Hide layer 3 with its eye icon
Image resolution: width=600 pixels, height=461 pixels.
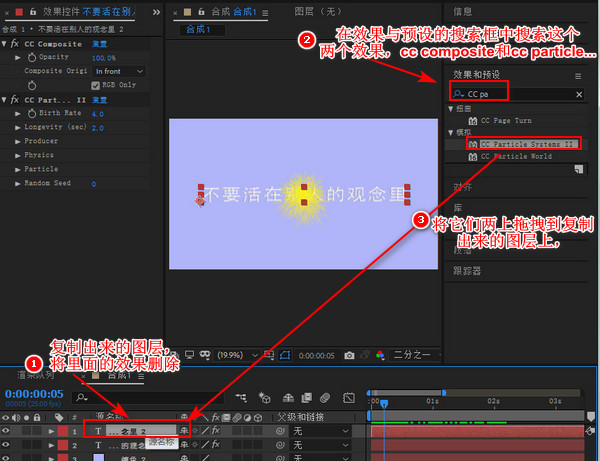[x=5, y=458]
